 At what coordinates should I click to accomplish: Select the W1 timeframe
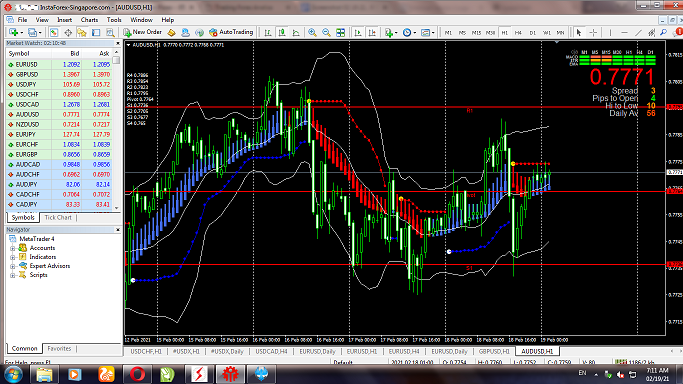[547, 33]
